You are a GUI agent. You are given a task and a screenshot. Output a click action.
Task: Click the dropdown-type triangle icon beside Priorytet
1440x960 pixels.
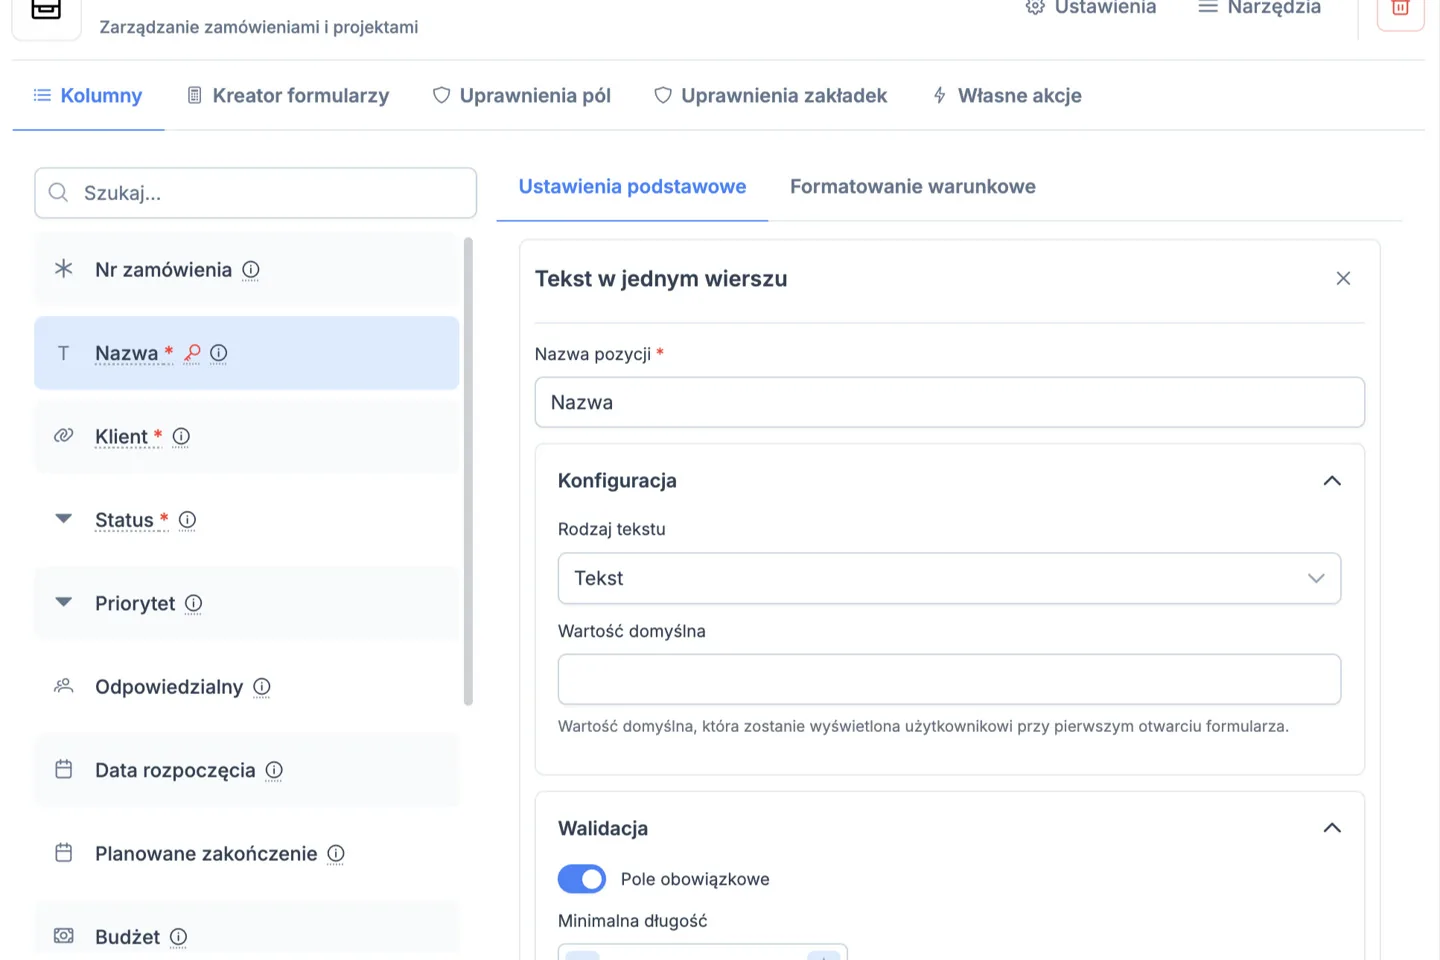click(63, 602)
